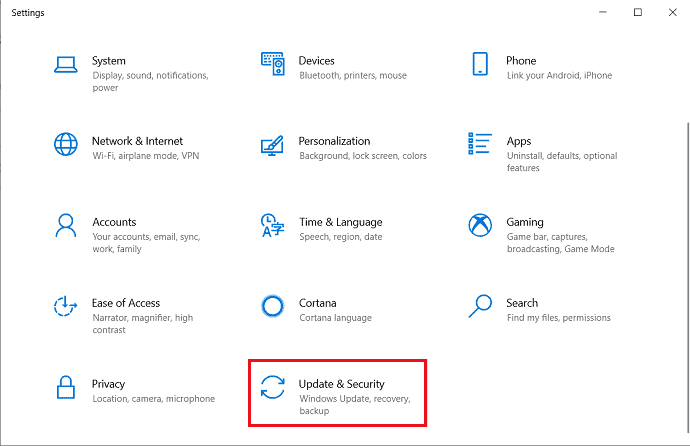Screen dimensions: 690x446
Task: Select the Gaming heading
Action: click(x=525, y=222)
